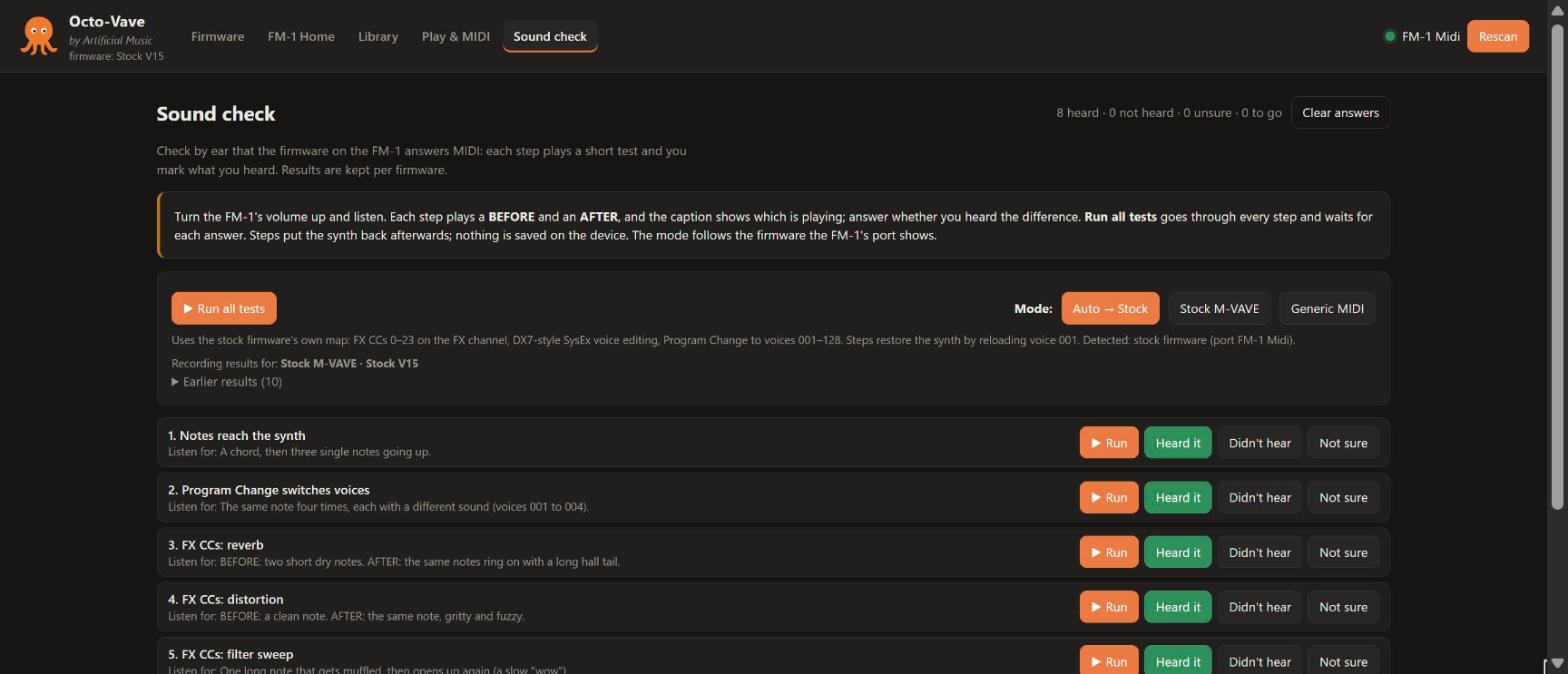This screenshot has width=1568, height=674.
Task: Expand Earlier results (10)
Action: (227, 382)
